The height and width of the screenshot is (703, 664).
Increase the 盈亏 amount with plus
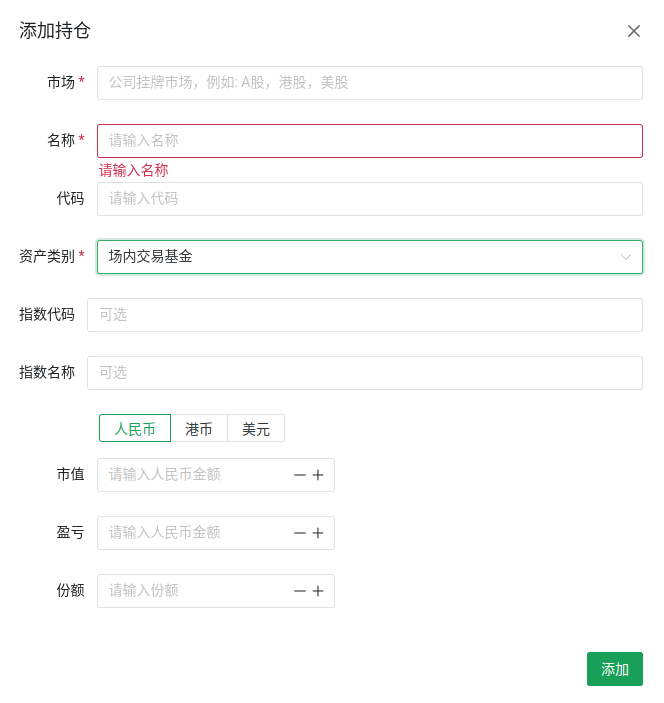point(318,533)
